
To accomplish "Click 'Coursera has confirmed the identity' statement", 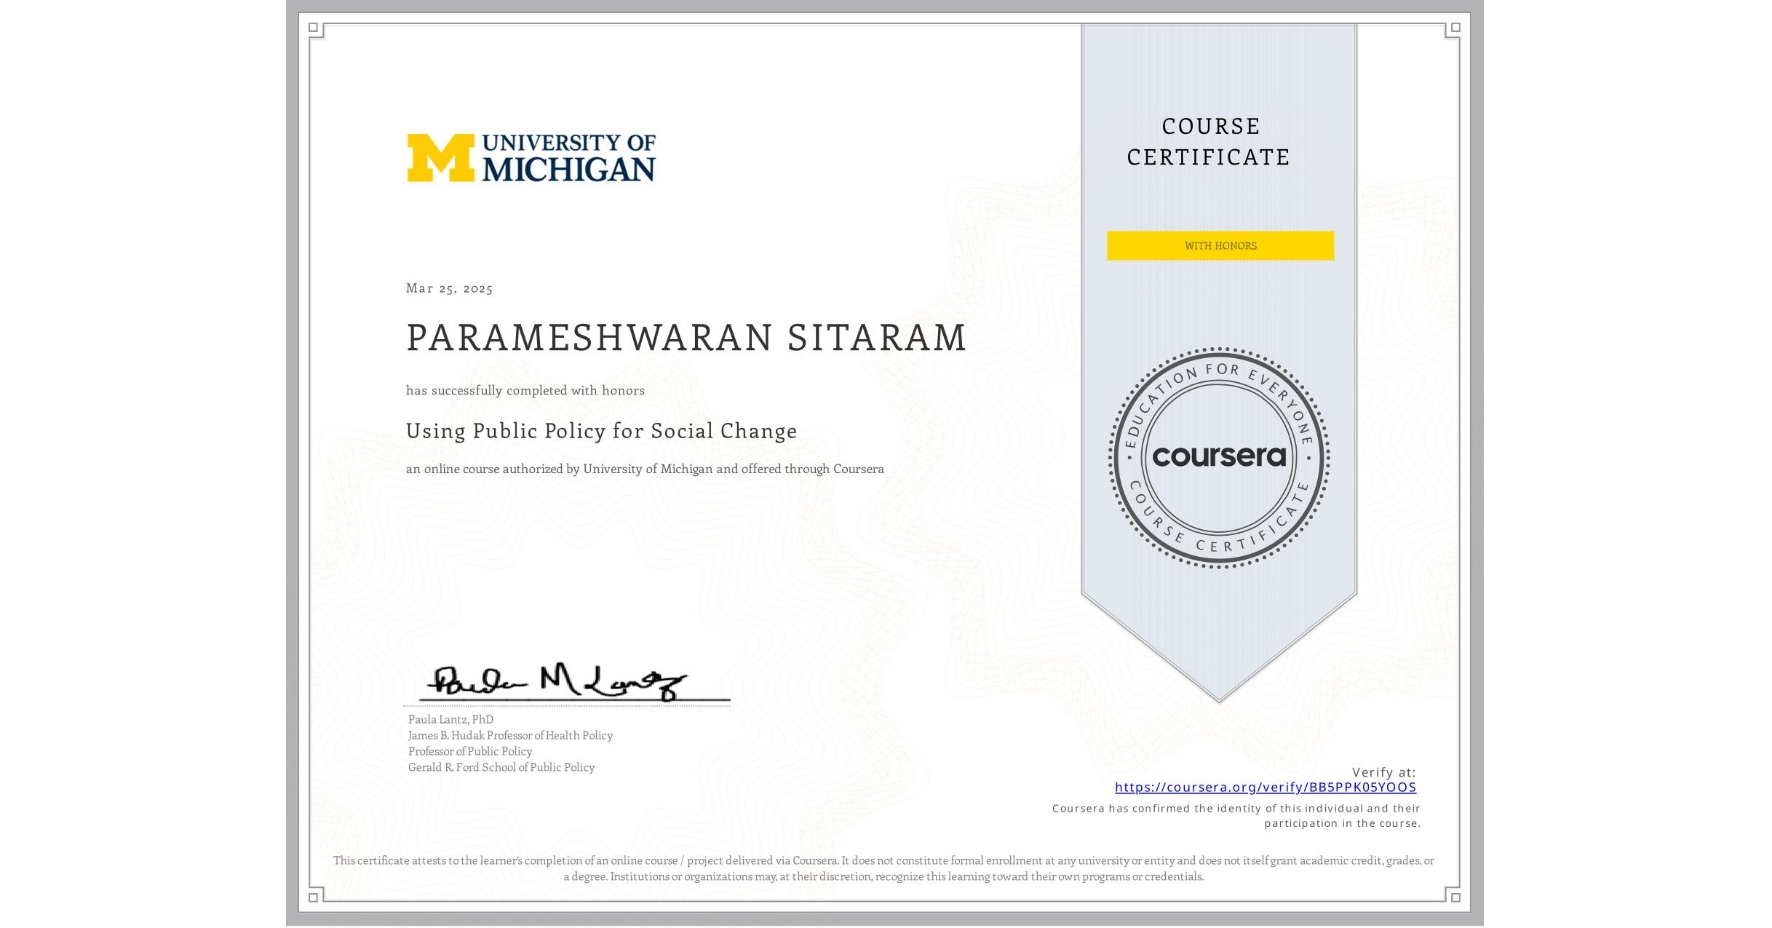I will (1236, 816).
